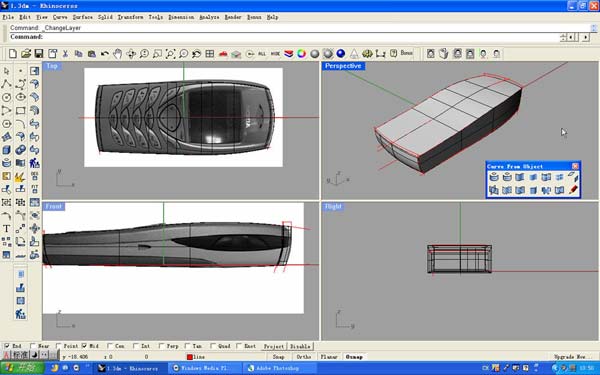
Task: Open the Perspective viewport title menu
Action: point(343,66)
